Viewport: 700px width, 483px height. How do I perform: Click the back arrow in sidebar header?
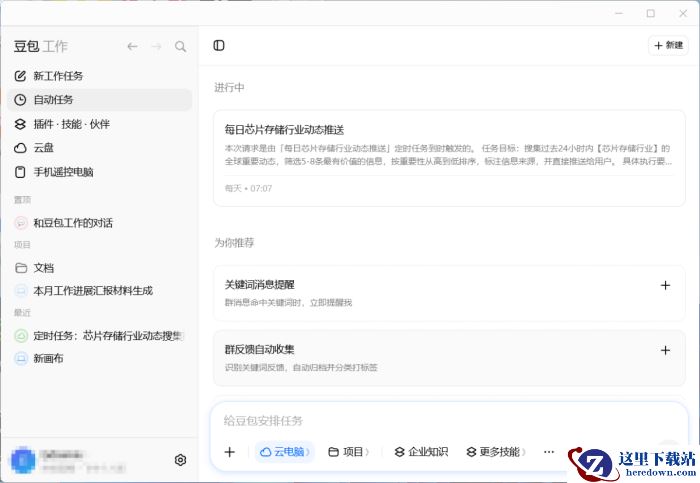tap(132, 46)
